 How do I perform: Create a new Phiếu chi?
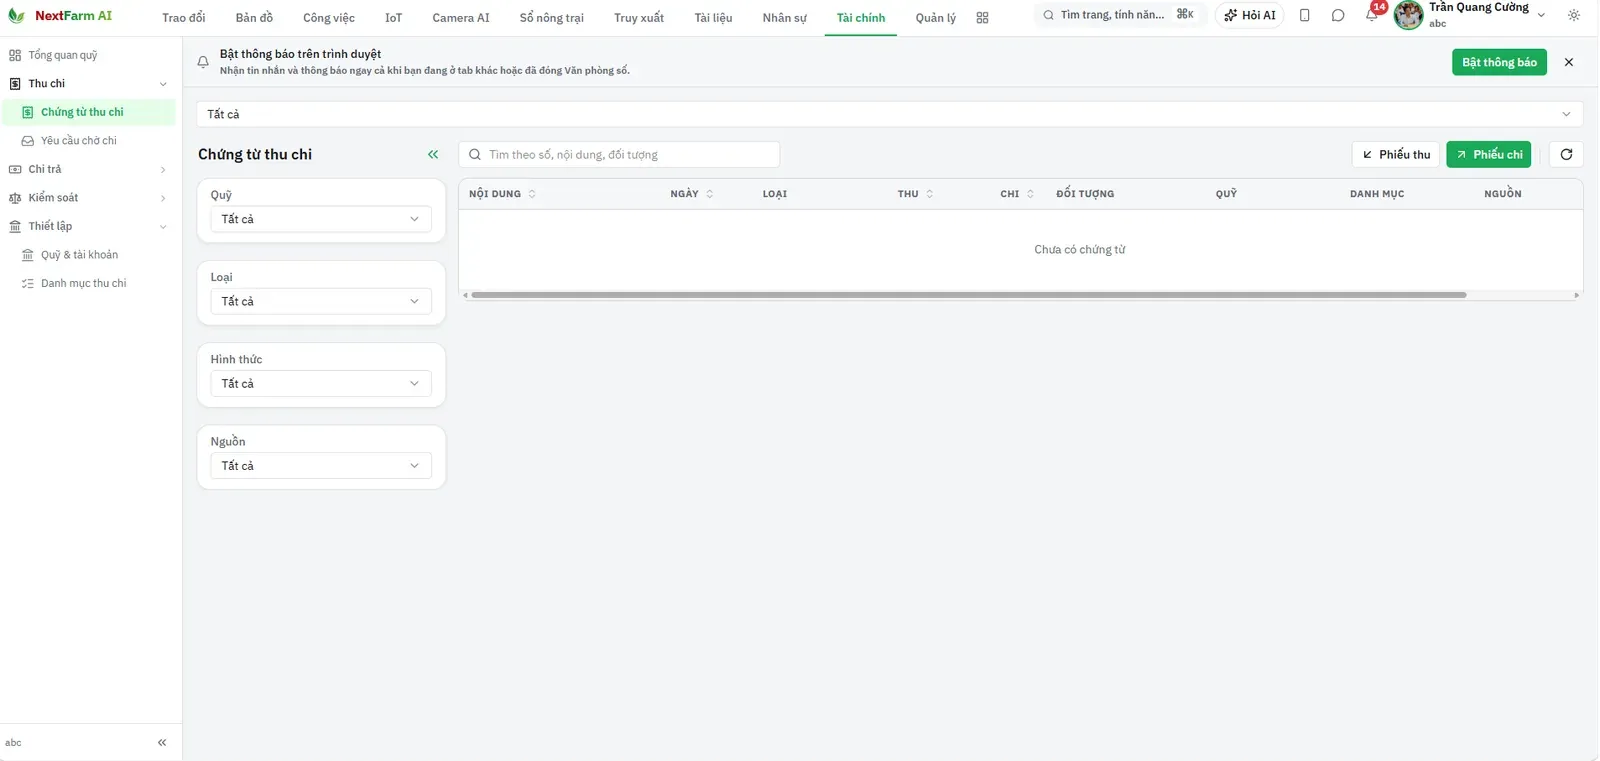[1488, 154]
